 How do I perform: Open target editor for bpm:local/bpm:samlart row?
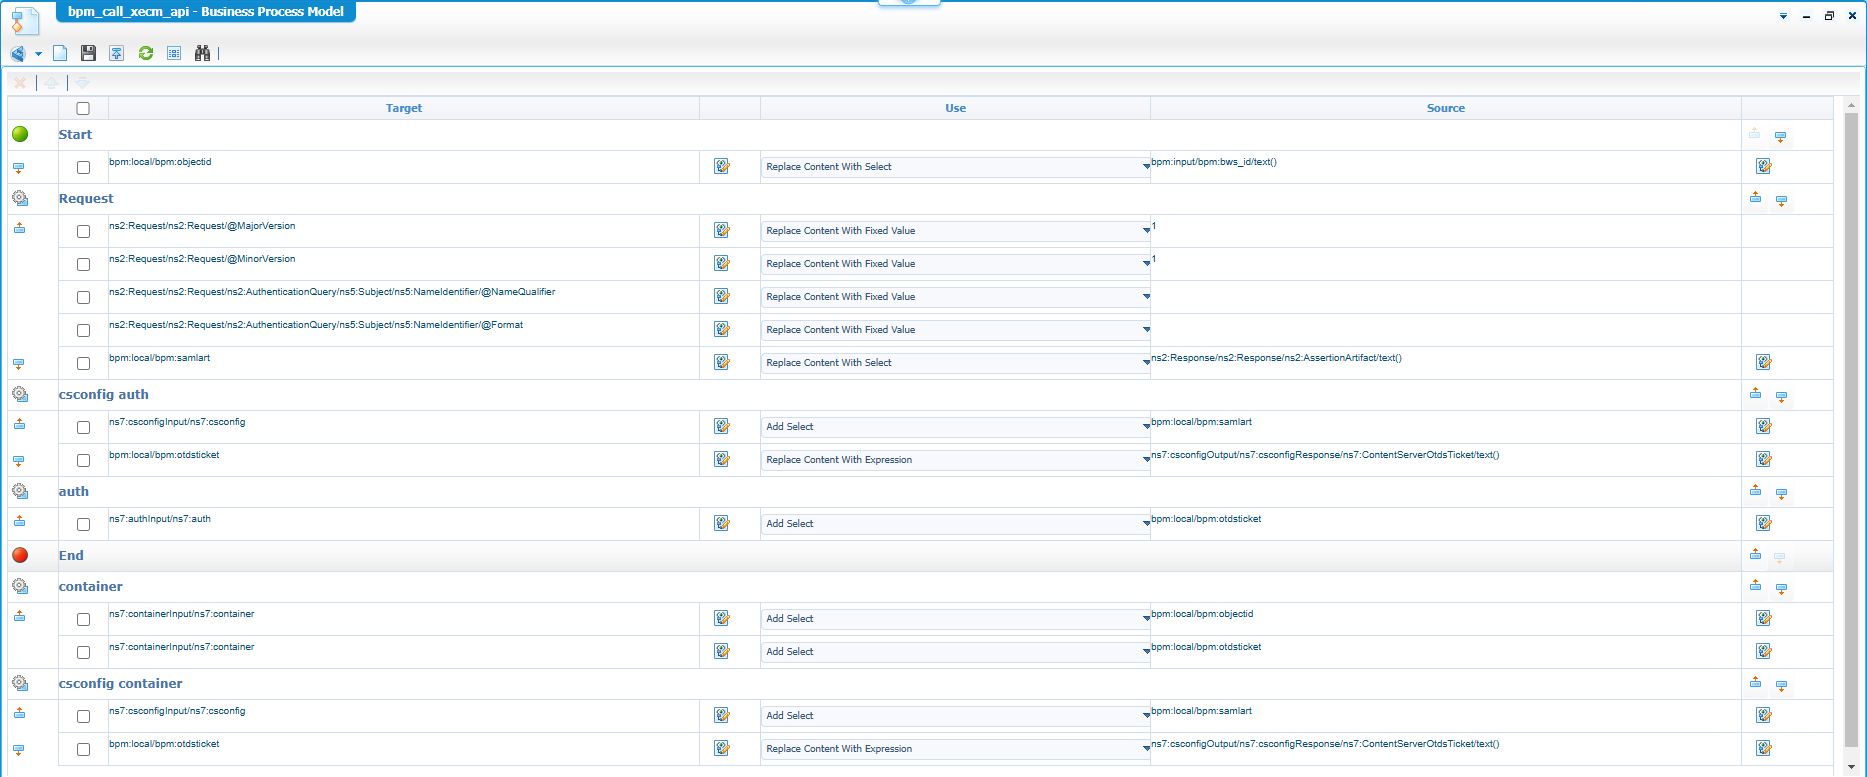point(721,362)
